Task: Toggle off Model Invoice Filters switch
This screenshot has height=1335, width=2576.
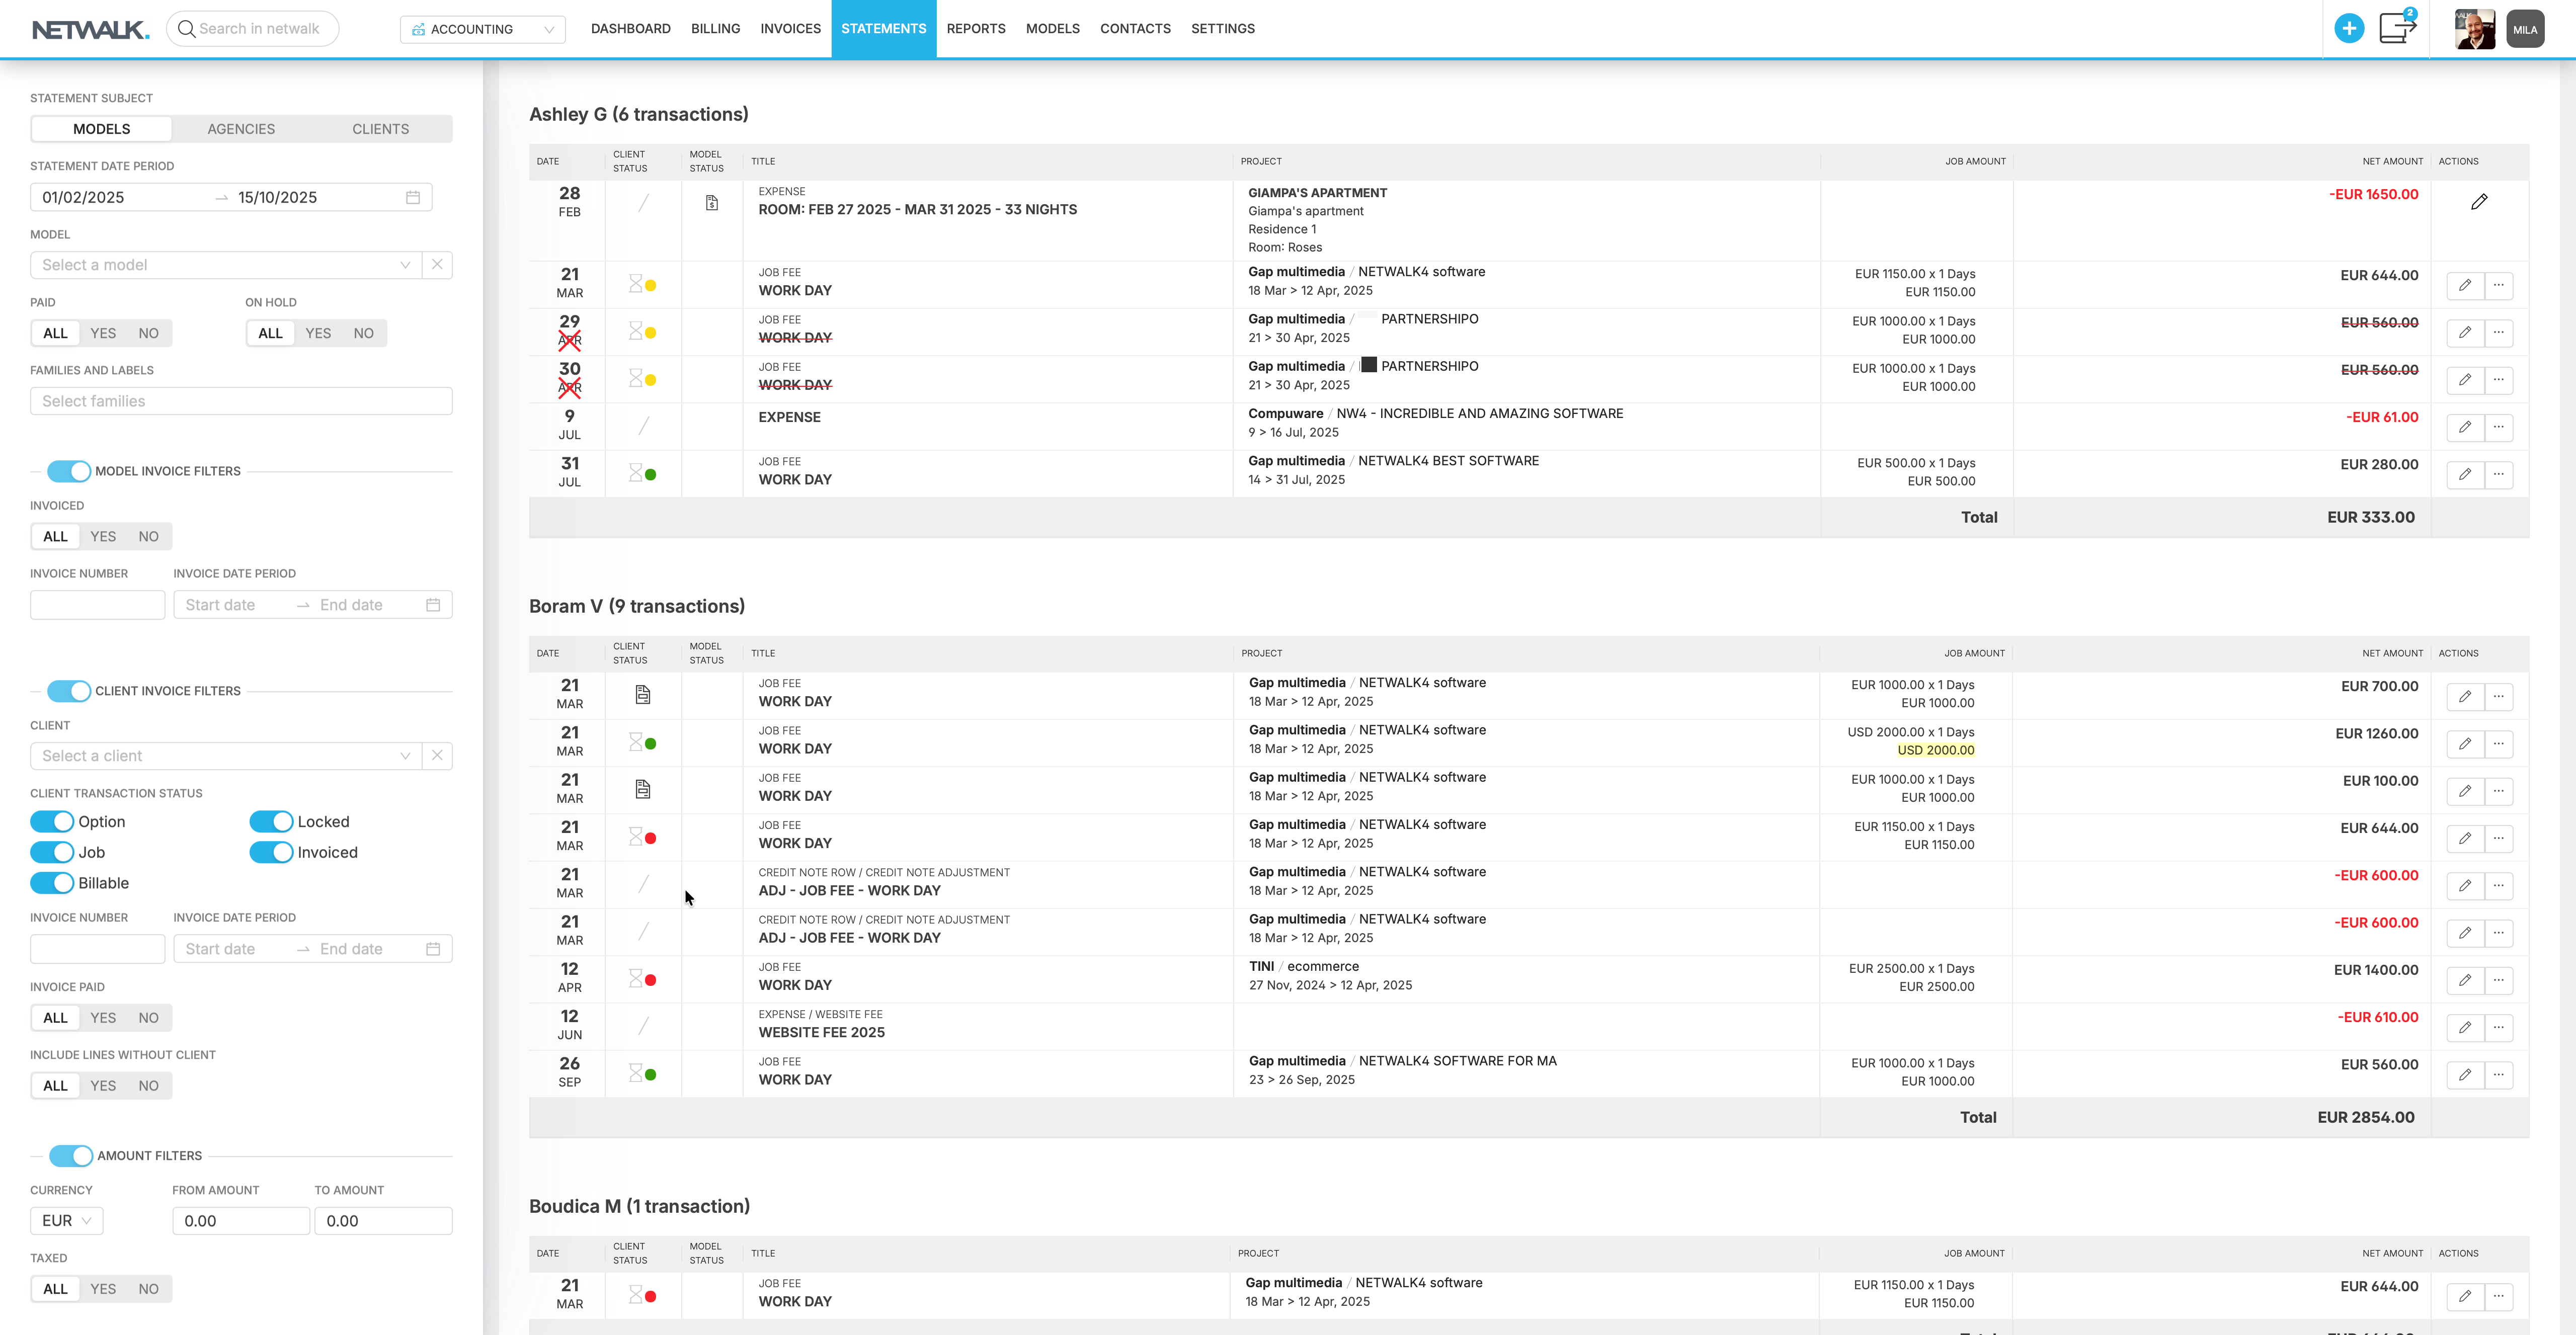Action: (x=69, y=471)
